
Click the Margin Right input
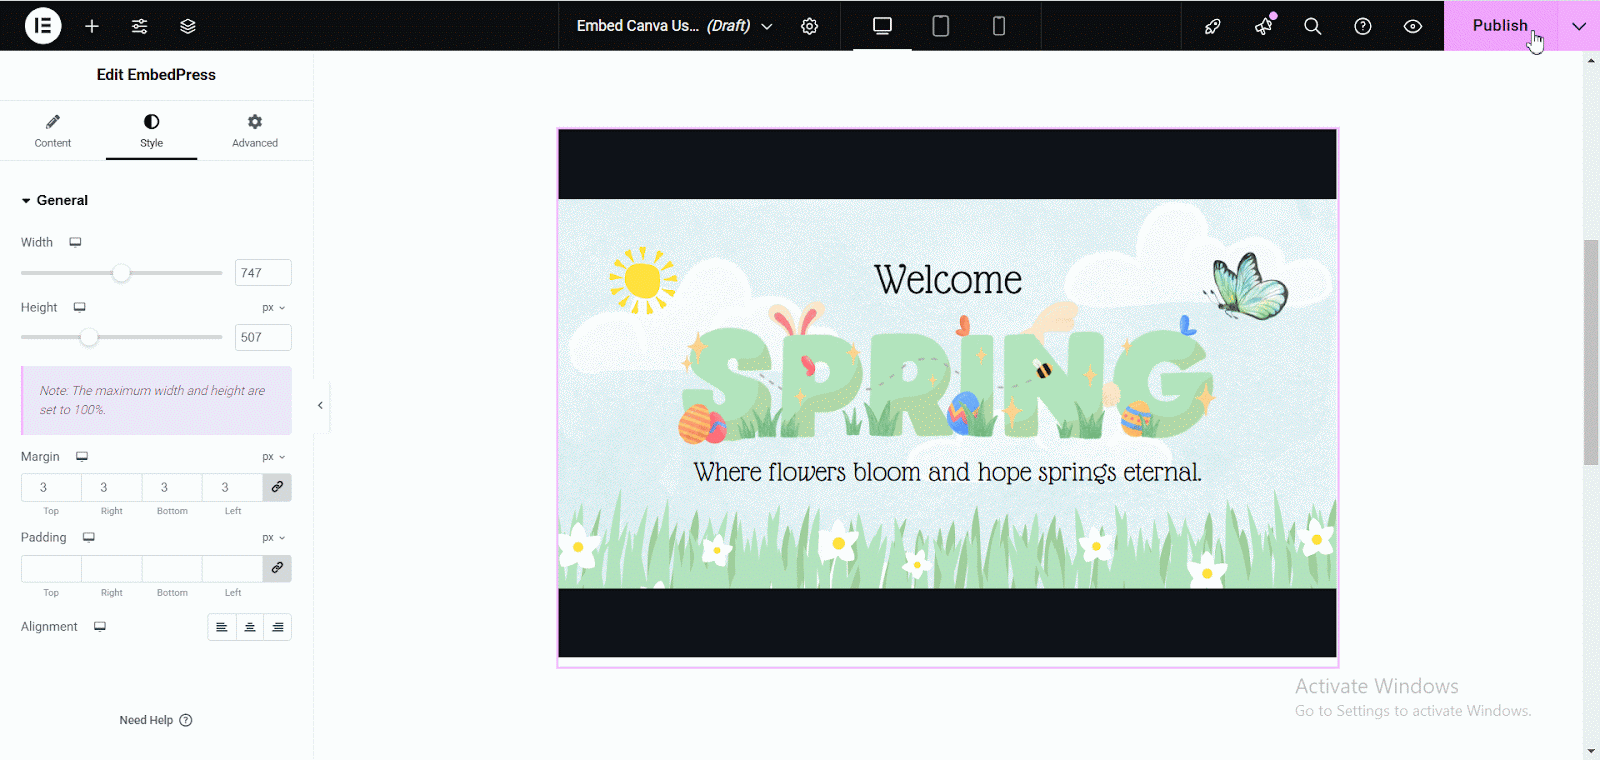(112, 487)
